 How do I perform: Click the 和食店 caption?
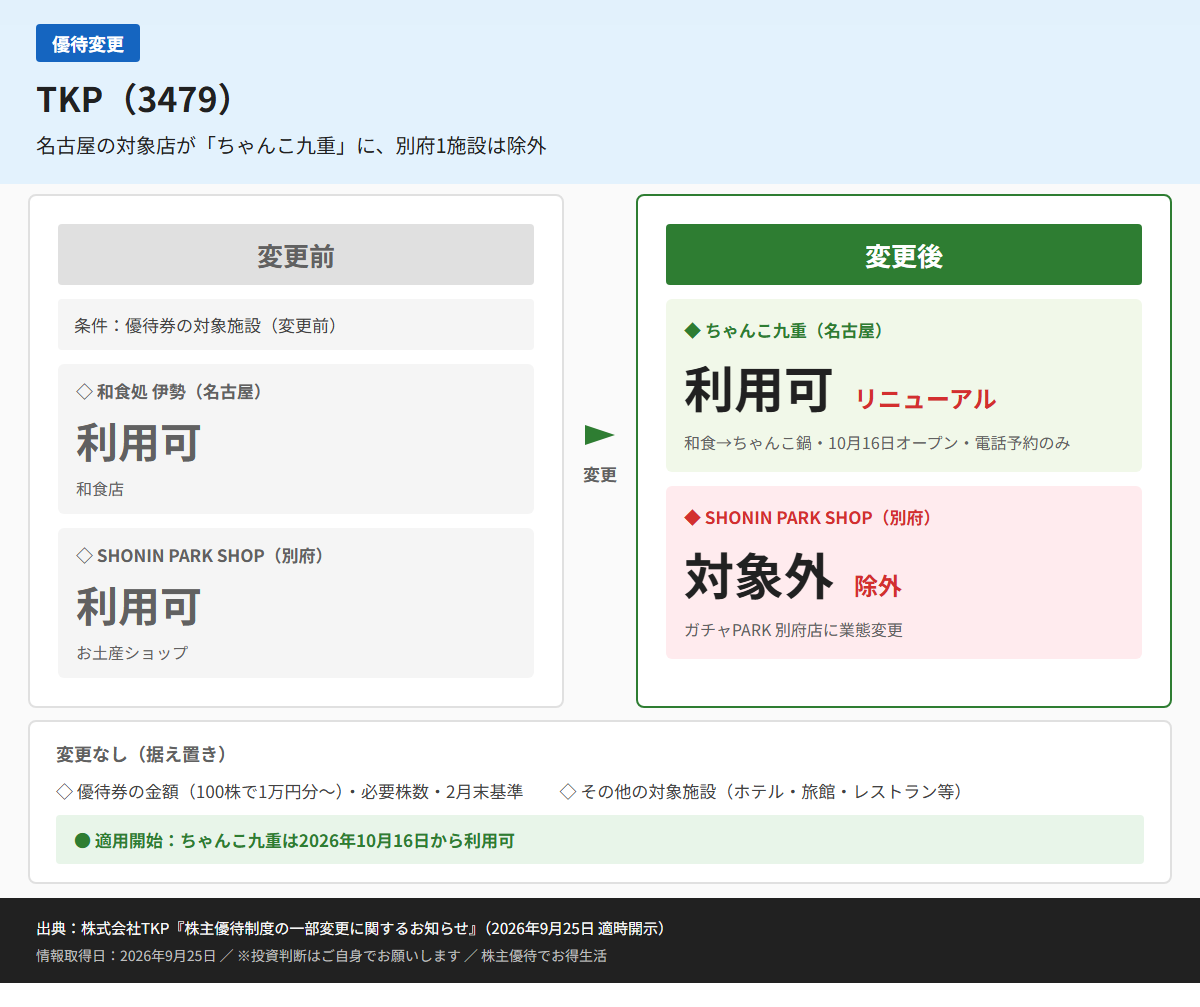[x=100, y=489]
